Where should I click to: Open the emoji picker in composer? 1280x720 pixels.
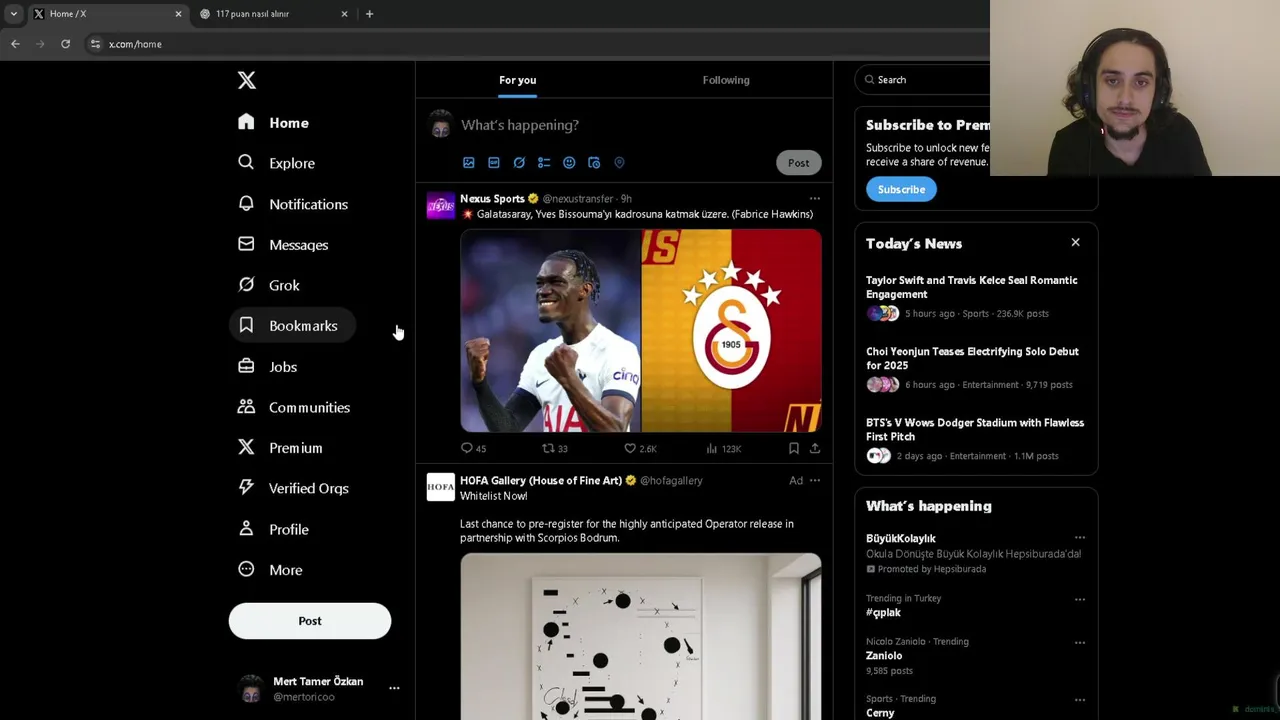[x=569, y=162]
